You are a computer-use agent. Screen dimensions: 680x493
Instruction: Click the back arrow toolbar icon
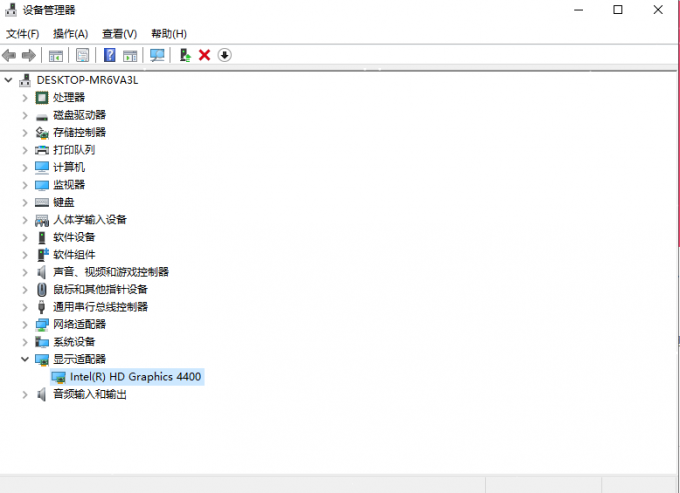coord(9,55)
